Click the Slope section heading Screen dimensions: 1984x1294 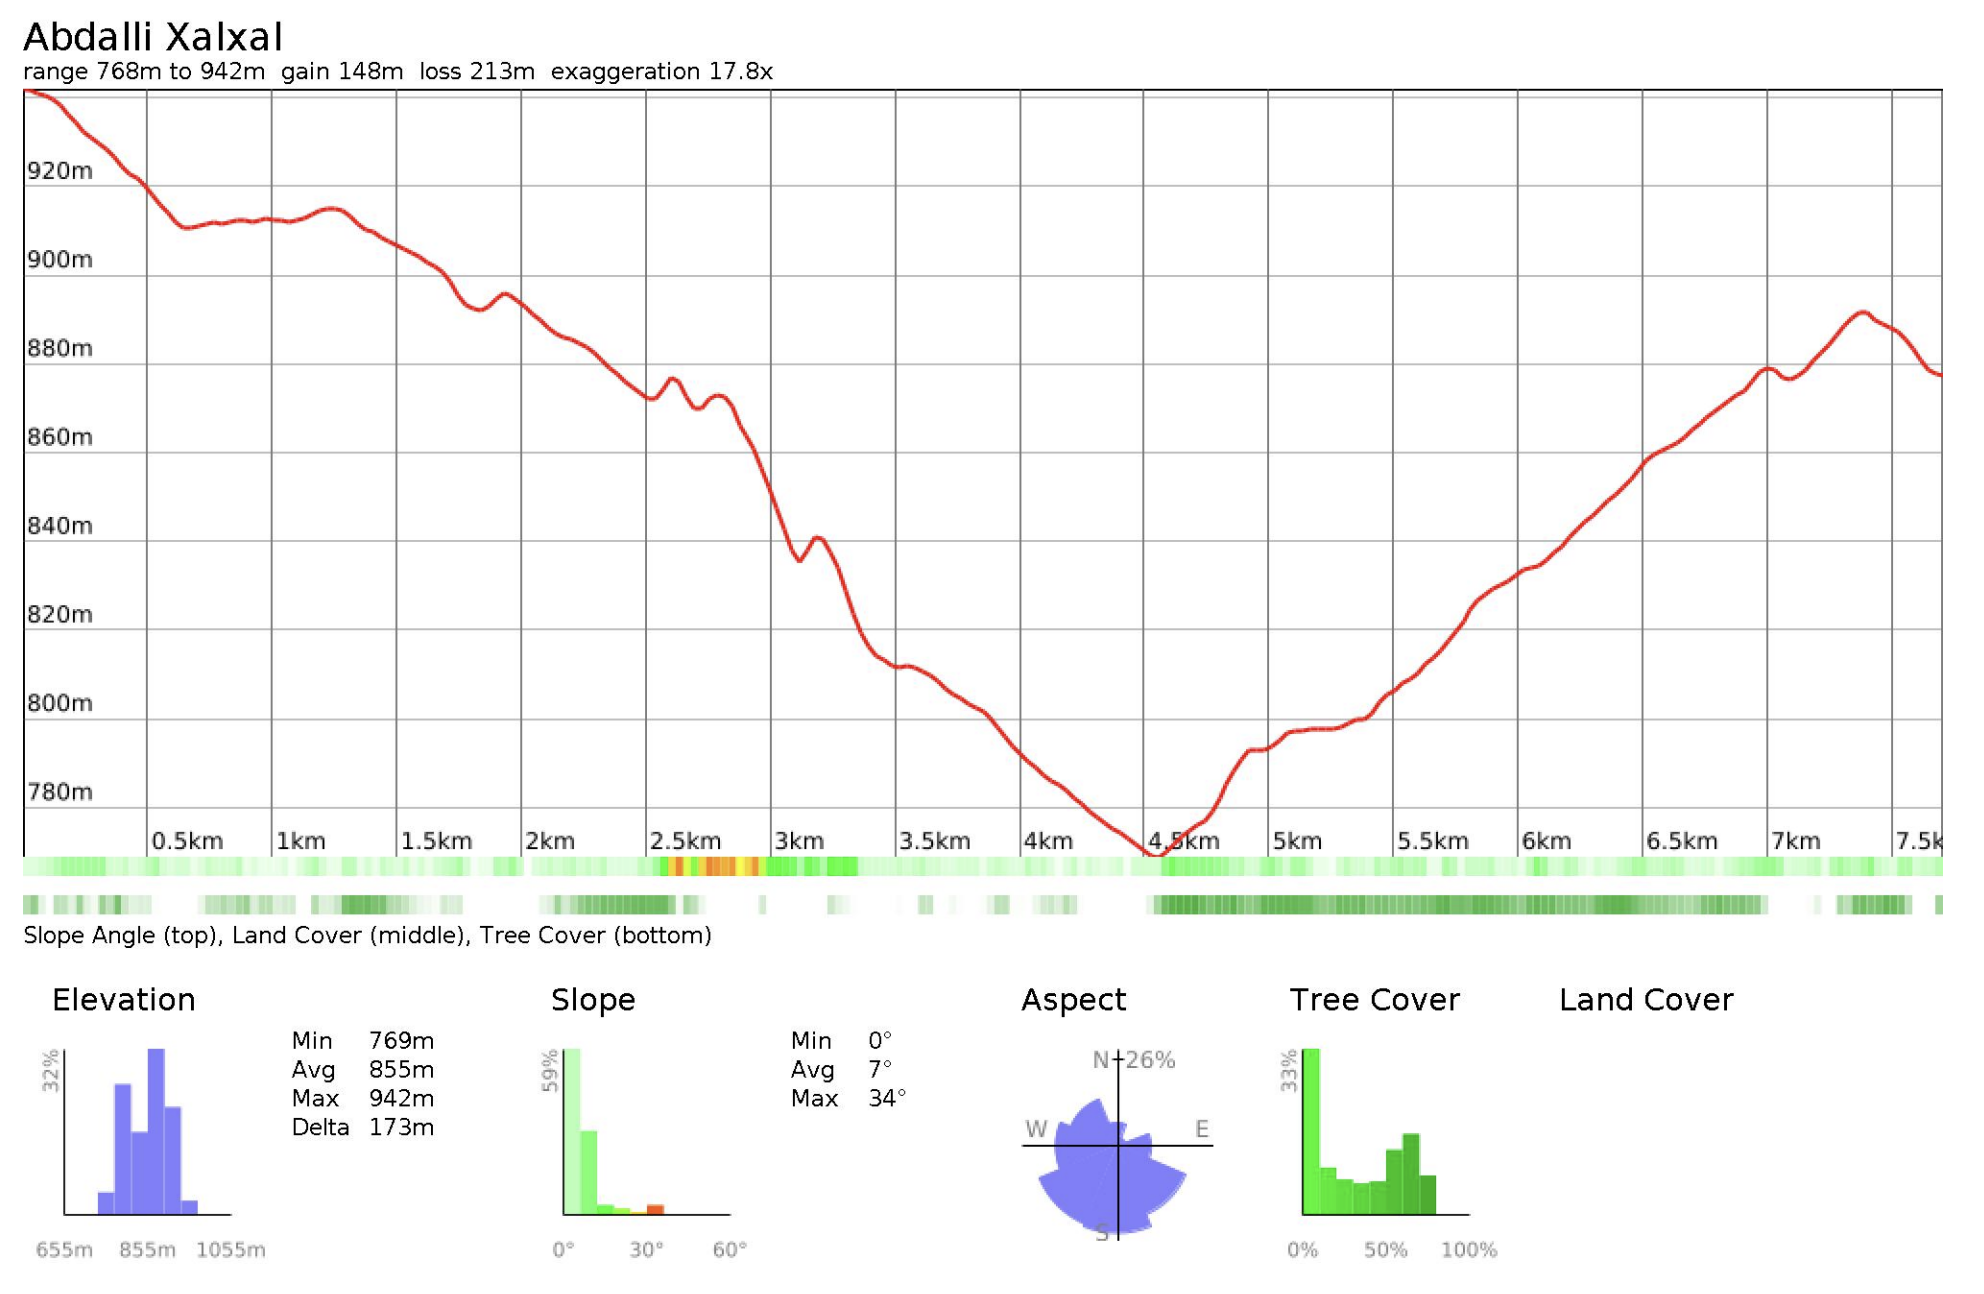pos(594,1001)
